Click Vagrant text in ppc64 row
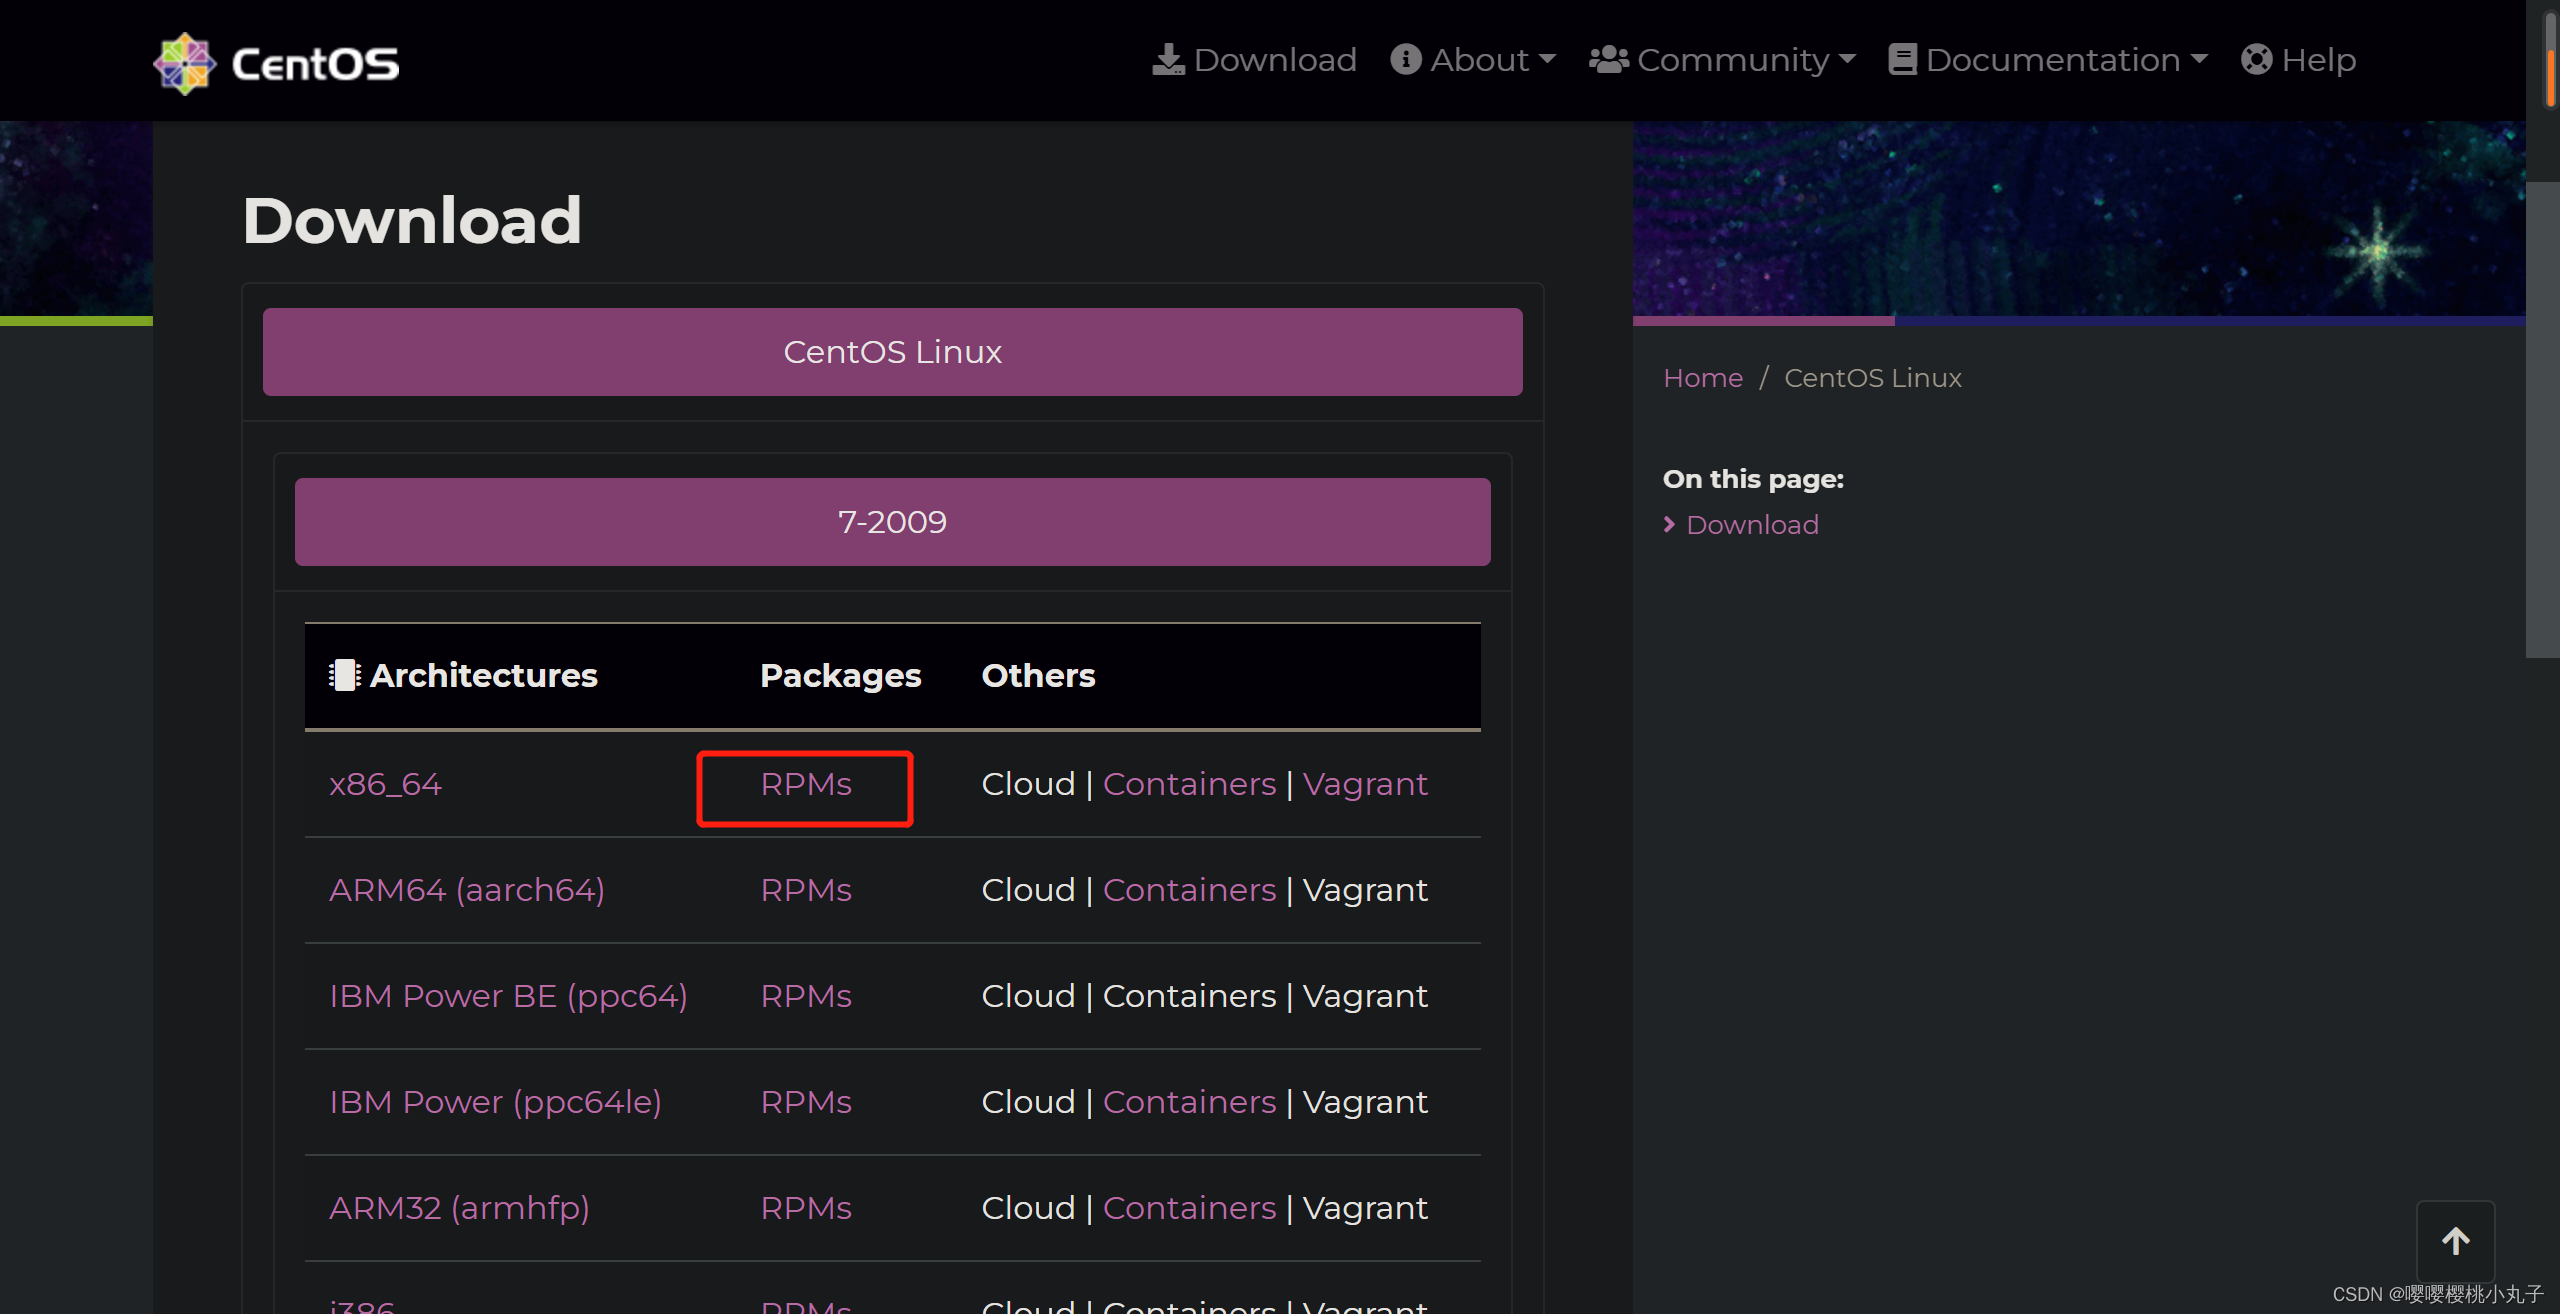Image resolution: width=2560 pixels, height=1314 pixels. click(x=1365, y=996)
